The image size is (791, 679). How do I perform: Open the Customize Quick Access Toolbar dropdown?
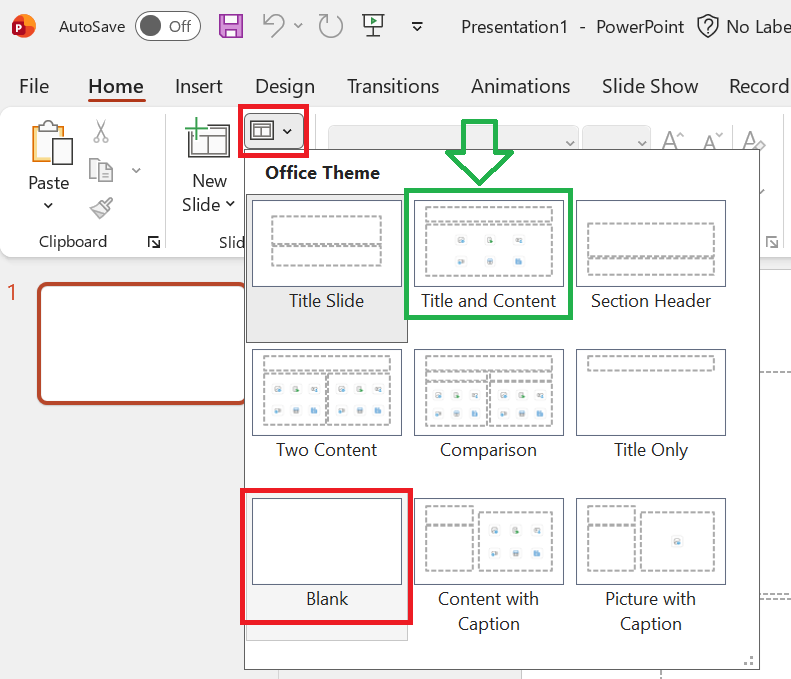417,26
